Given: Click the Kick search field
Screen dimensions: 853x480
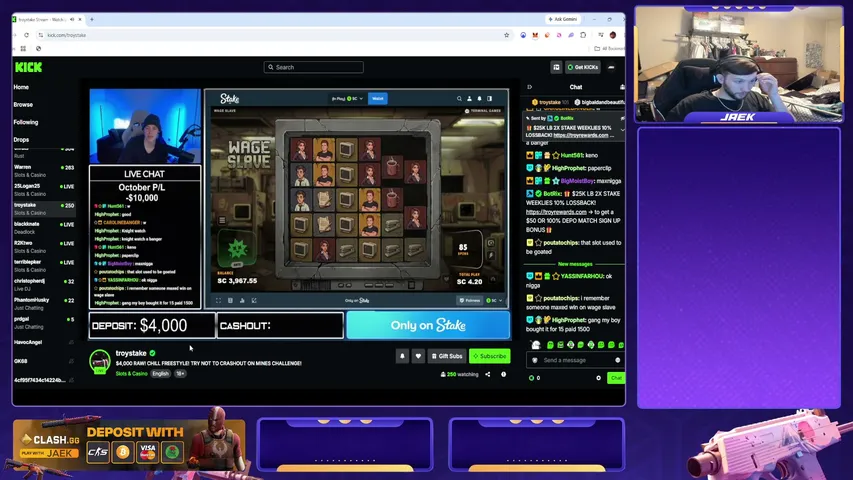Looking at the screenshot, I should point(314,67).
